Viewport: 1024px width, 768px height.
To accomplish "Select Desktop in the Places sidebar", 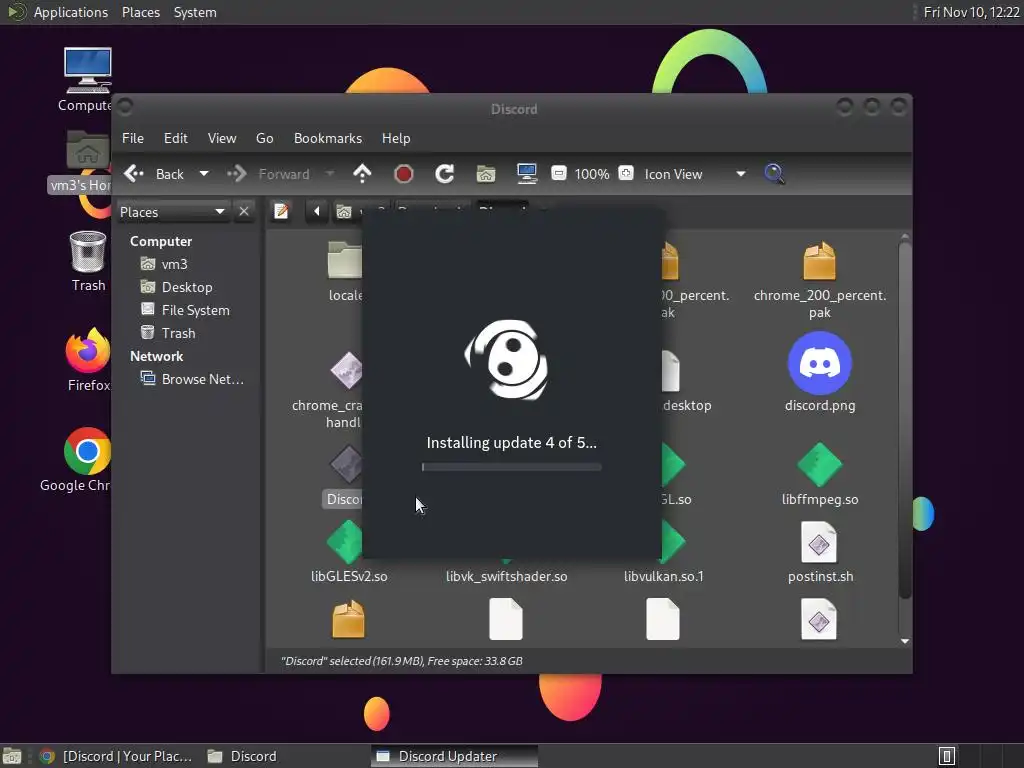I will click(187, 287).
